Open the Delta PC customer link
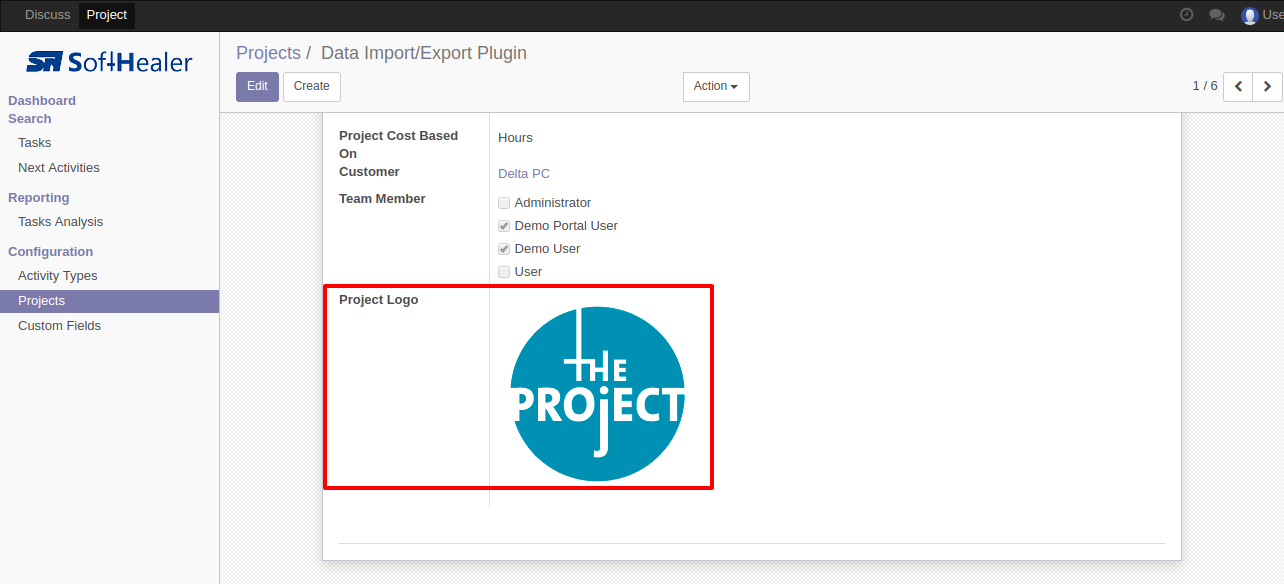Screen dimensions: 1284x584 pyautogui.click(x=524, y=174)
